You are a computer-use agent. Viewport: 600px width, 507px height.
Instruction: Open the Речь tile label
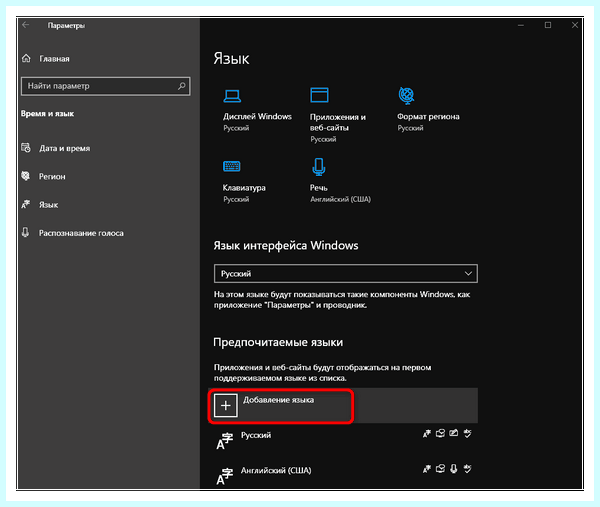point(319,187)
